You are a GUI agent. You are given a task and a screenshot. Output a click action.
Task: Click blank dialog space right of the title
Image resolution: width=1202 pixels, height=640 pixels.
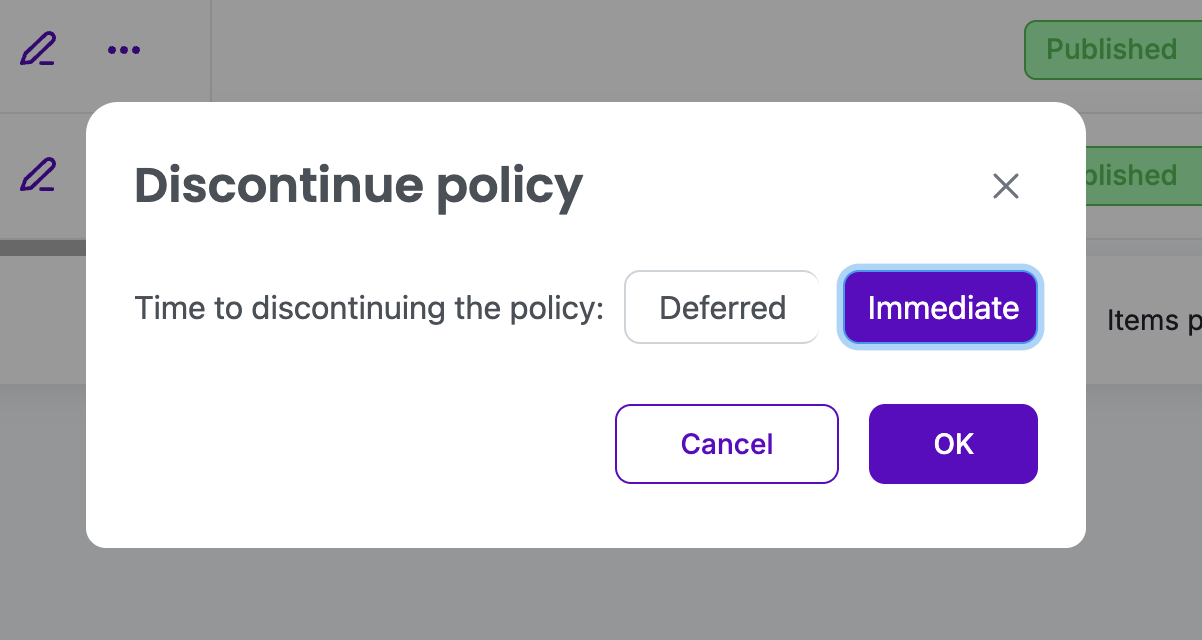[780, 186]
